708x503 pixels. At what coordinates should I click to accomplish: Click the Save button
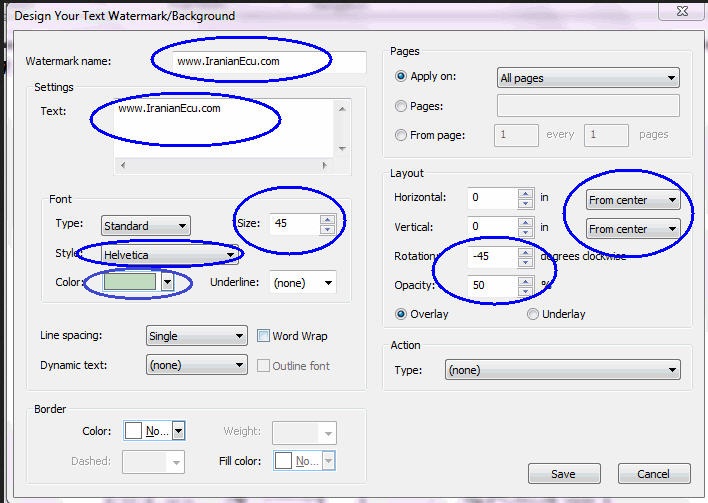pyautogui.click(x=564, y=474)
